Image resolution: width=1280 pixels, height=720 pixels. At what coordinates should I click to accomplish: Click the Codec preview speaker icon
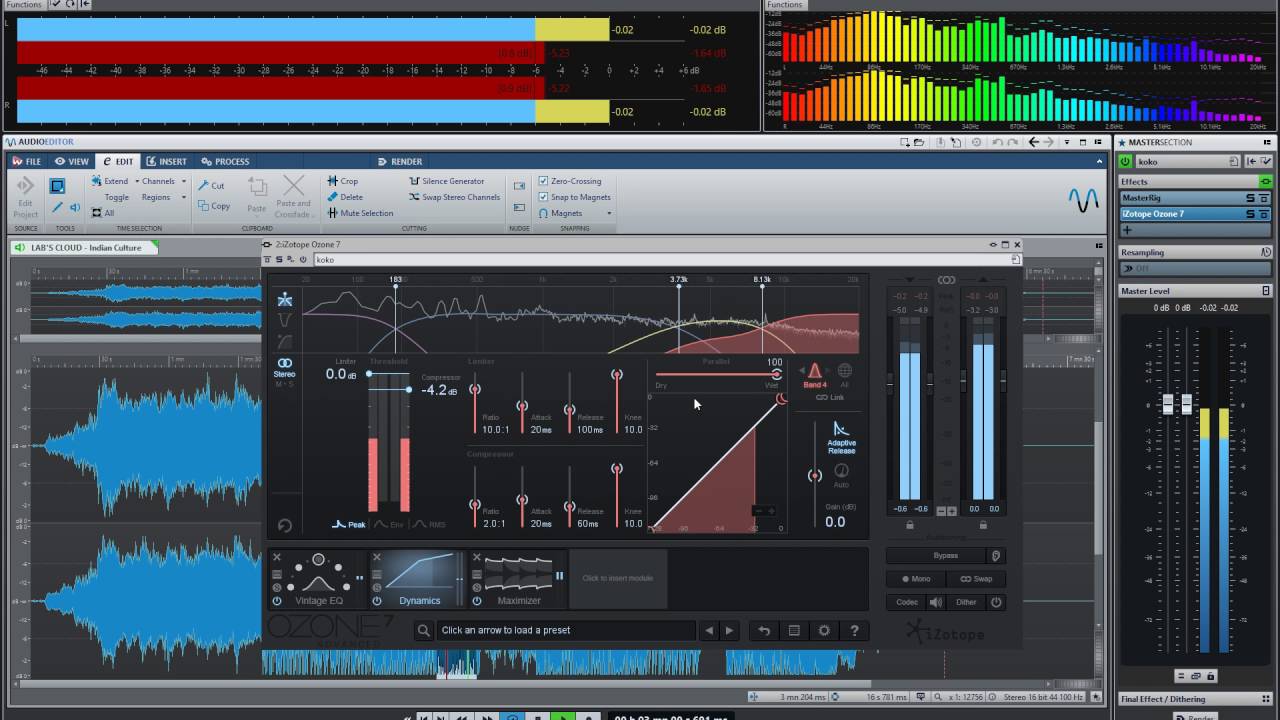936,602
